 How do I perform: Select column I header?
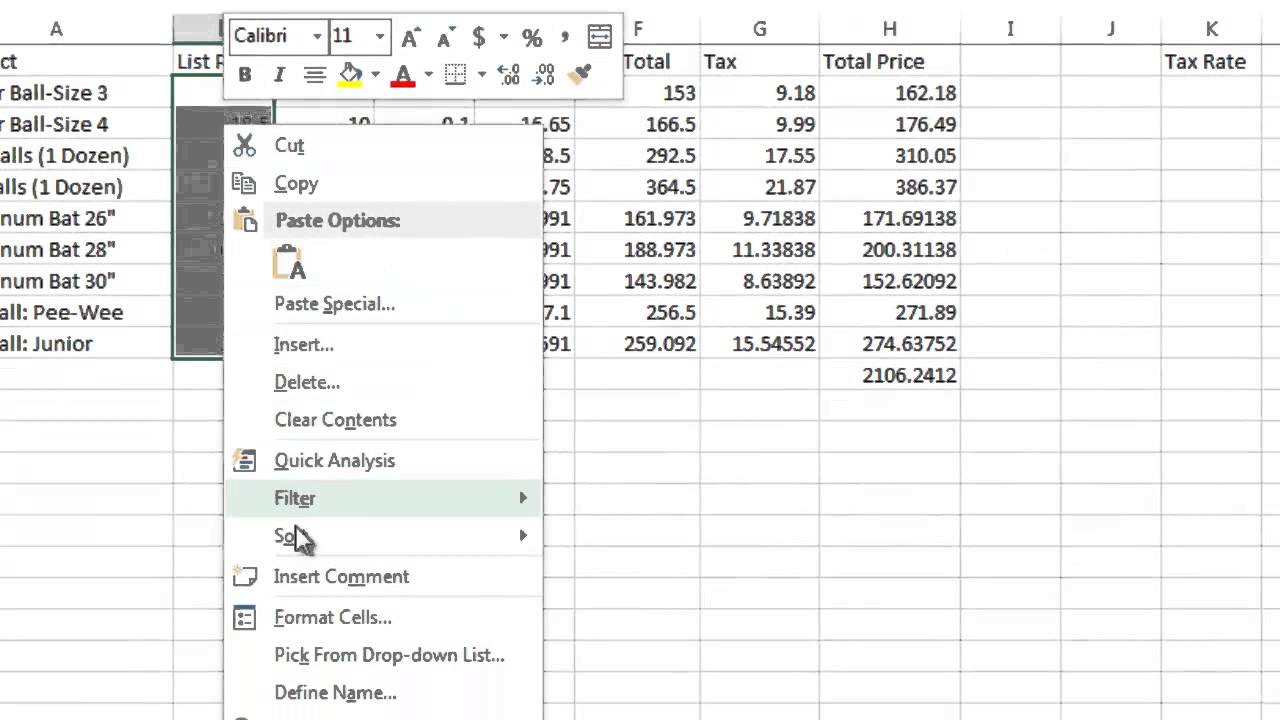[x=1010, y=30]
